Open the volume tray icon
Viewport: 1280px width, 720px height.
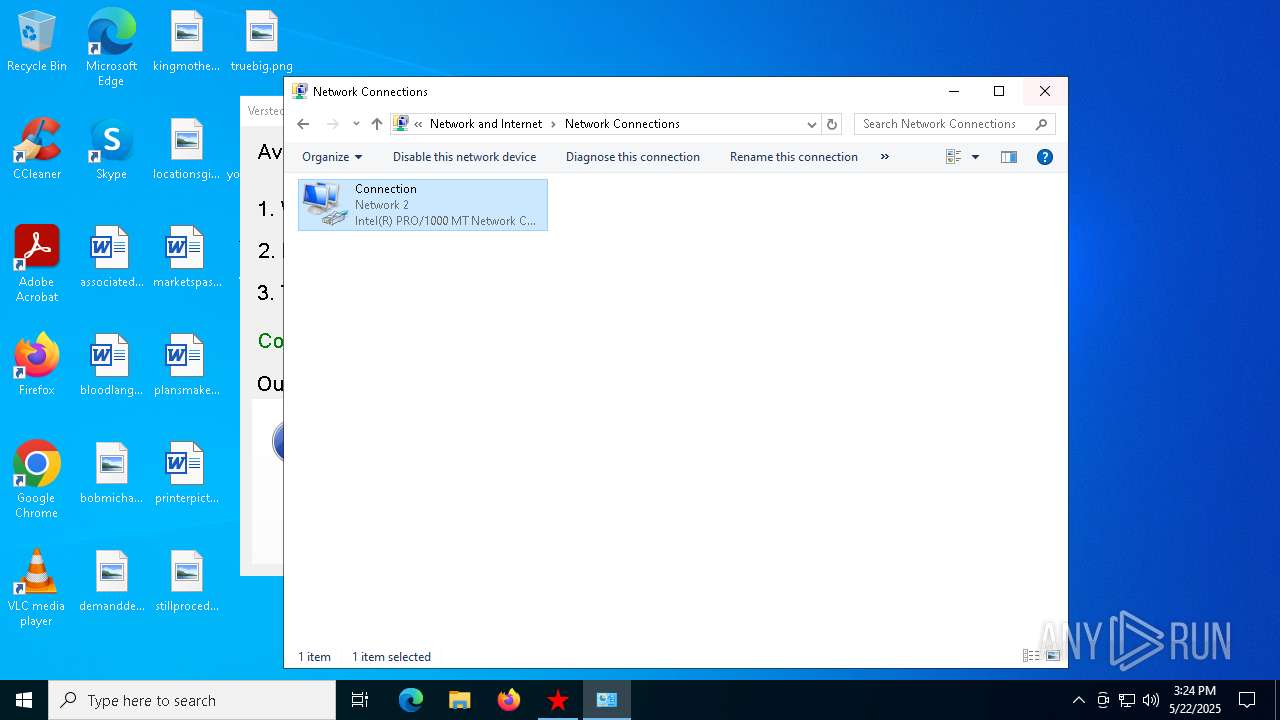[1150, 700]
